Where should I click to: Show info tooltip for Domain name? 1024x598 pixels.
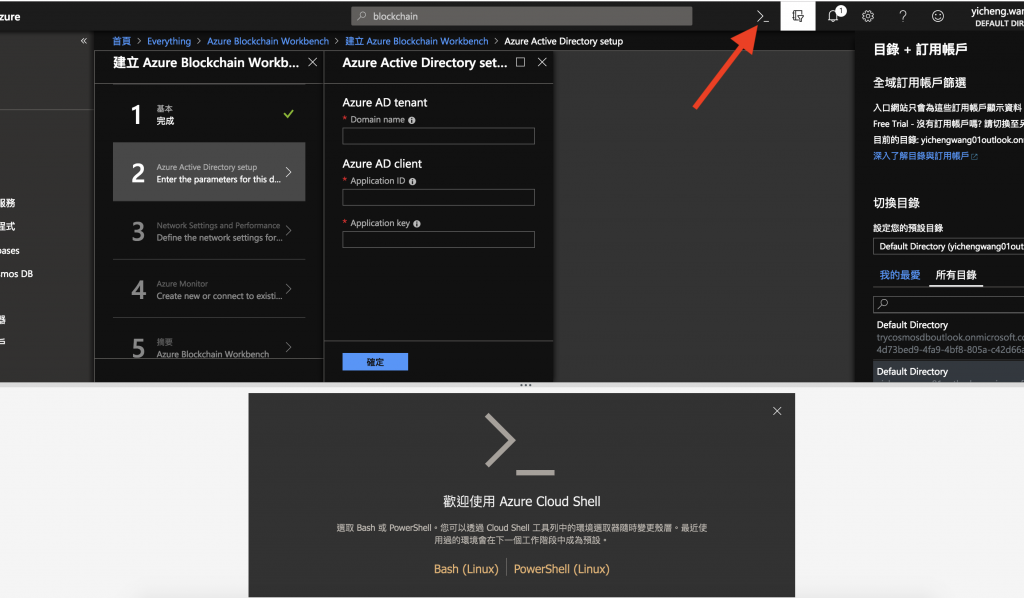pos(411,120)
